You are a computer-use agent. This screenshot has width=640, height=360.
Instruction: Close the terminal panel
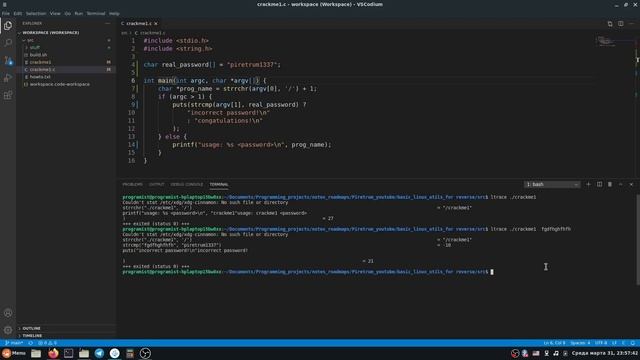coord(631,184)
